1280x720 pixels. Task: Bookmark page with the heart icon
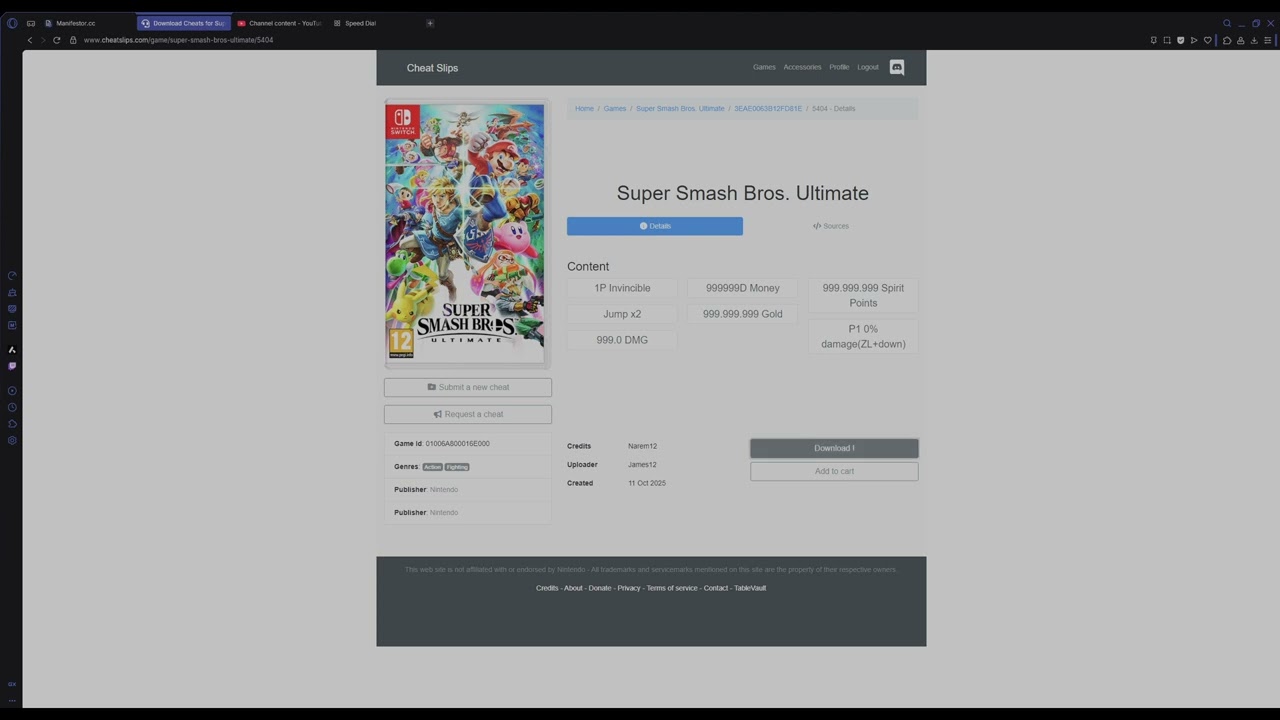[1208, 40]
